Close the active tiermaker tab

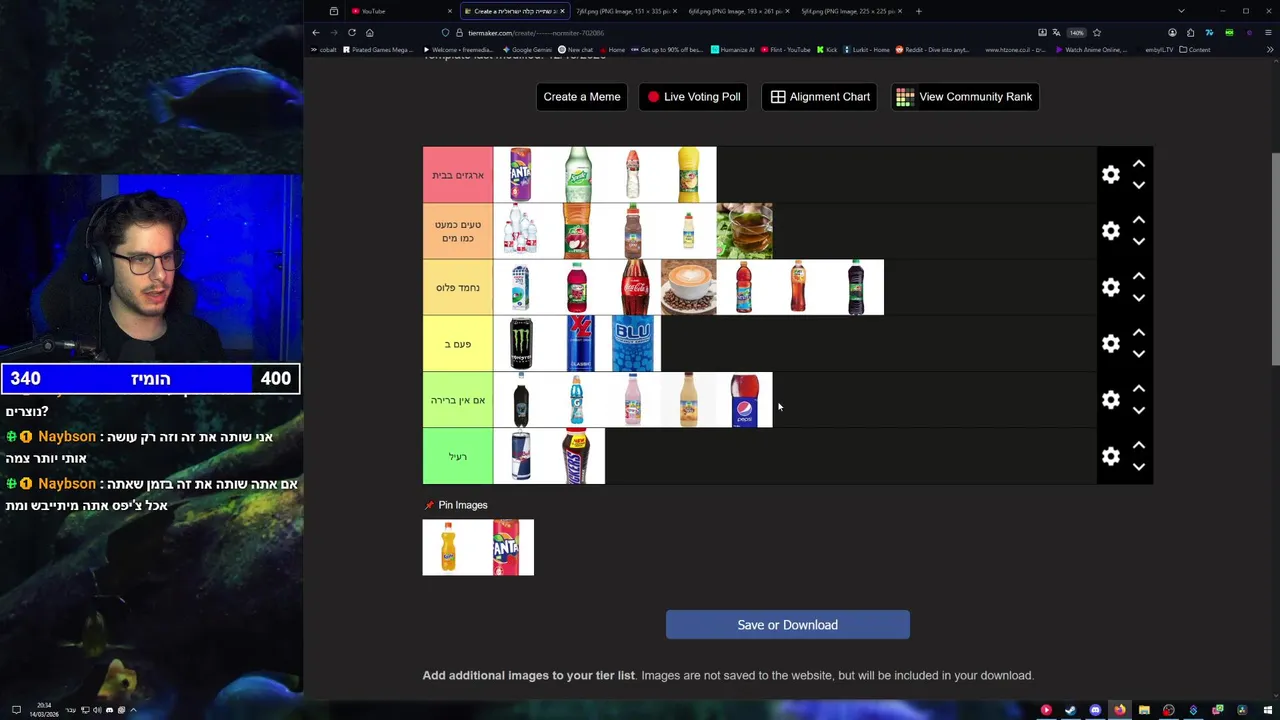pos(562,11)
